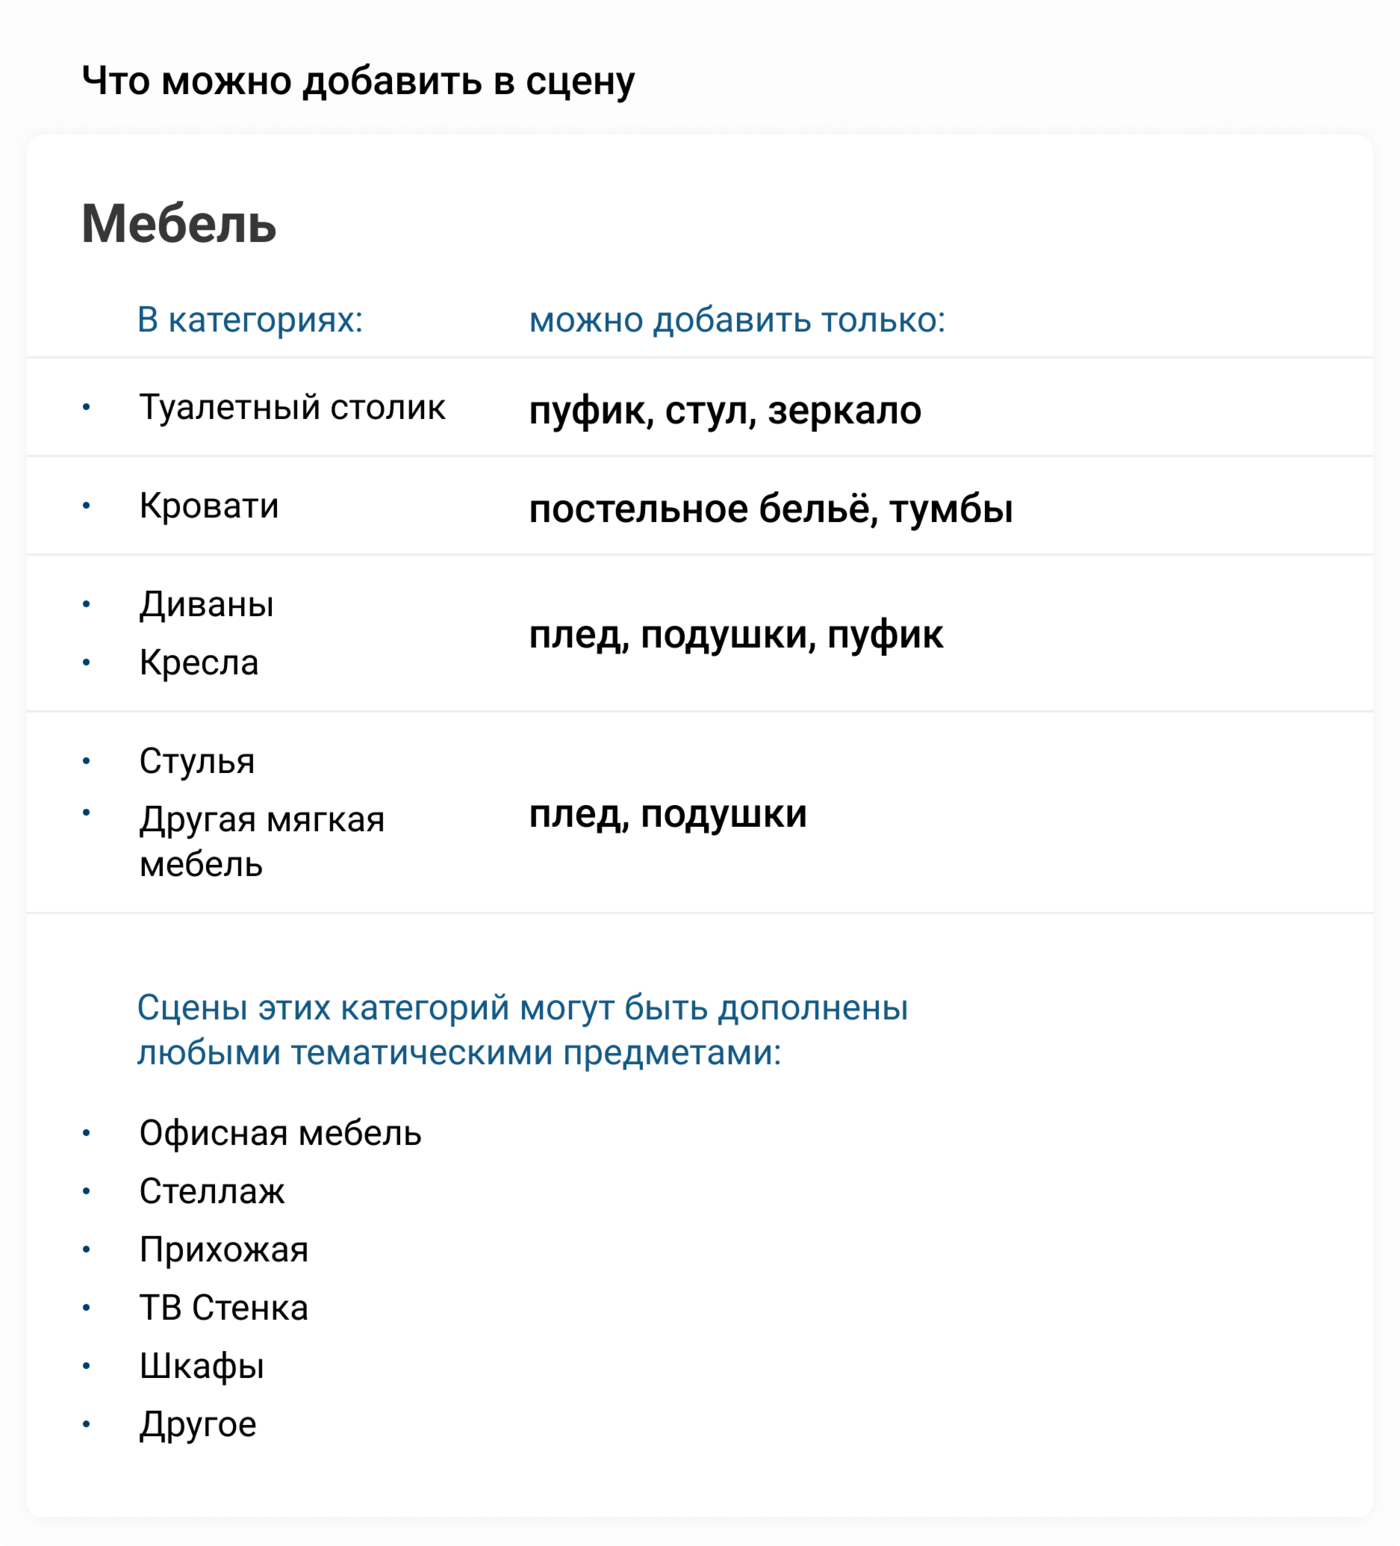Select the "ТВ Стенка" list item
The width and height of the screenshot is (1400, 1546).
tap(224, 1307)
